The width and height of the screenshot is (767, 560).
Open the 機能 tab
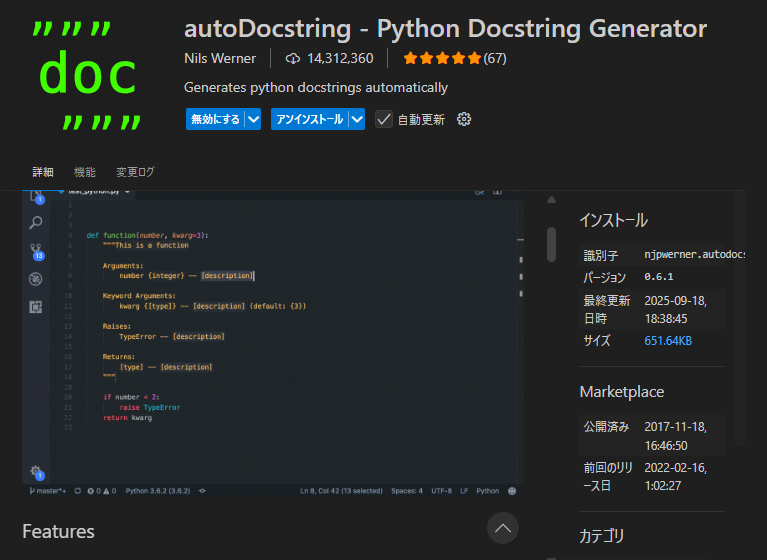(x=85, y=172)
